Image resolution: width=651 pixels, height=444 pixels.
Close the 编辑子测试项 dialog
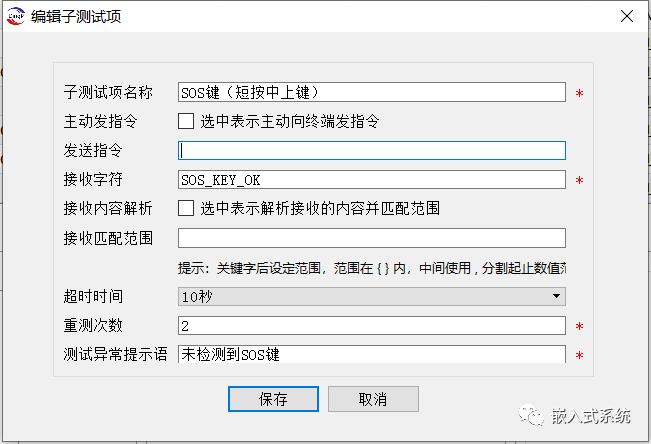[627, 16]
